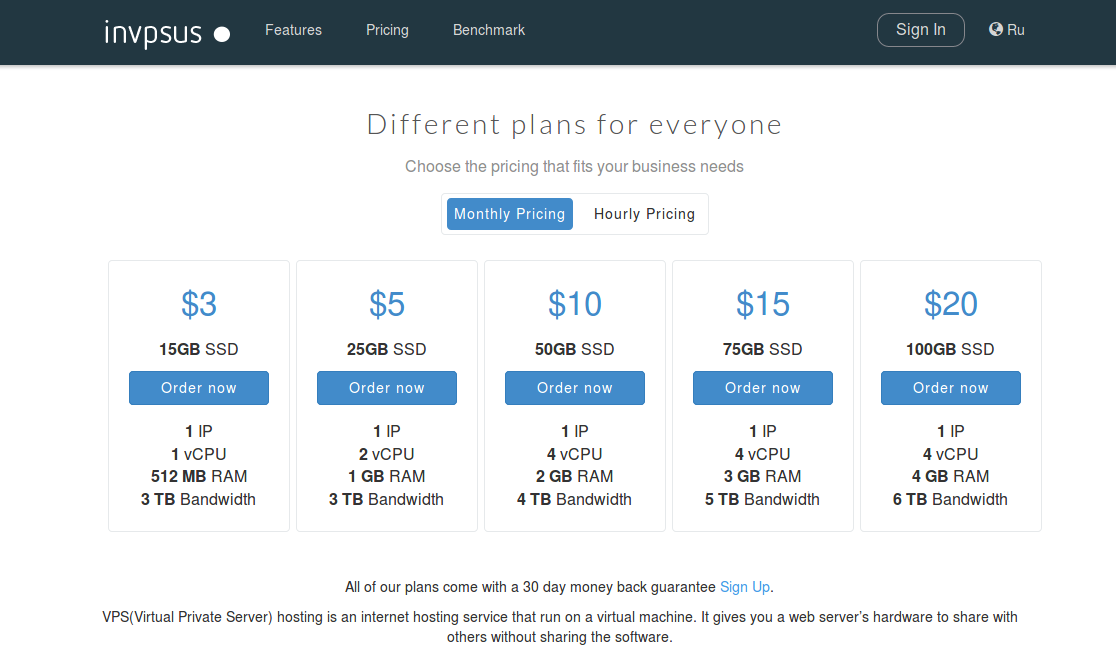The image size is (1116, 671).
Task: Order the $20 plan
Action: point(950,388)
